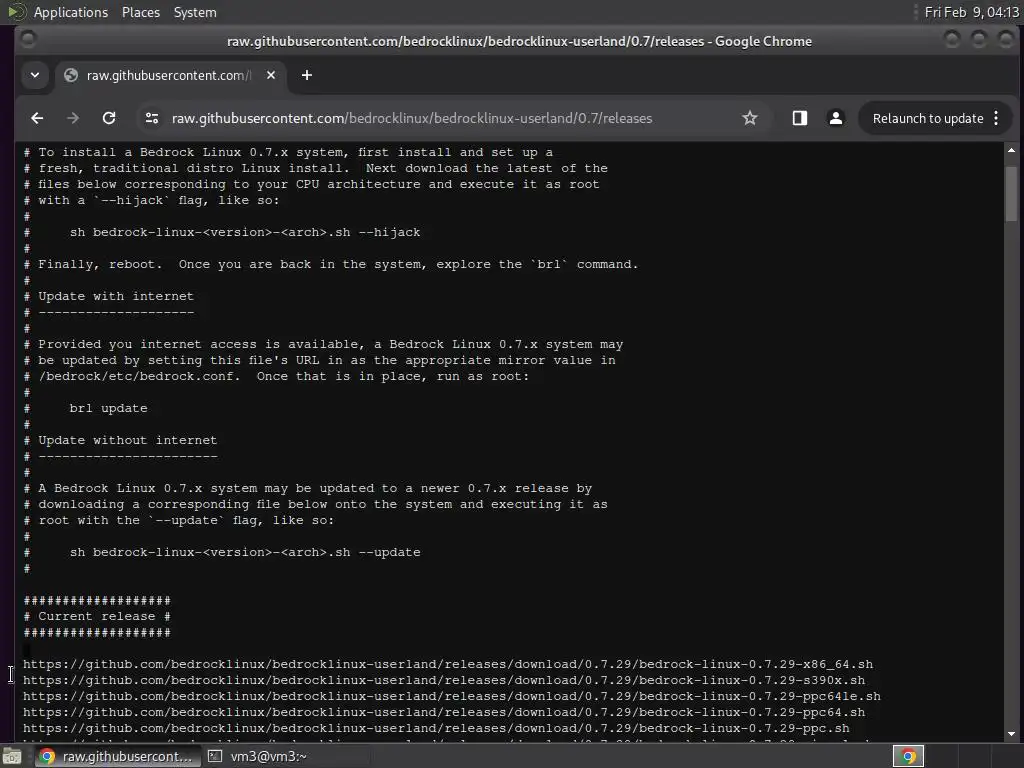Viewport: 1024px width, 768px height.
Task: View site information icon in address bar
Action: [x=152, y=118]
